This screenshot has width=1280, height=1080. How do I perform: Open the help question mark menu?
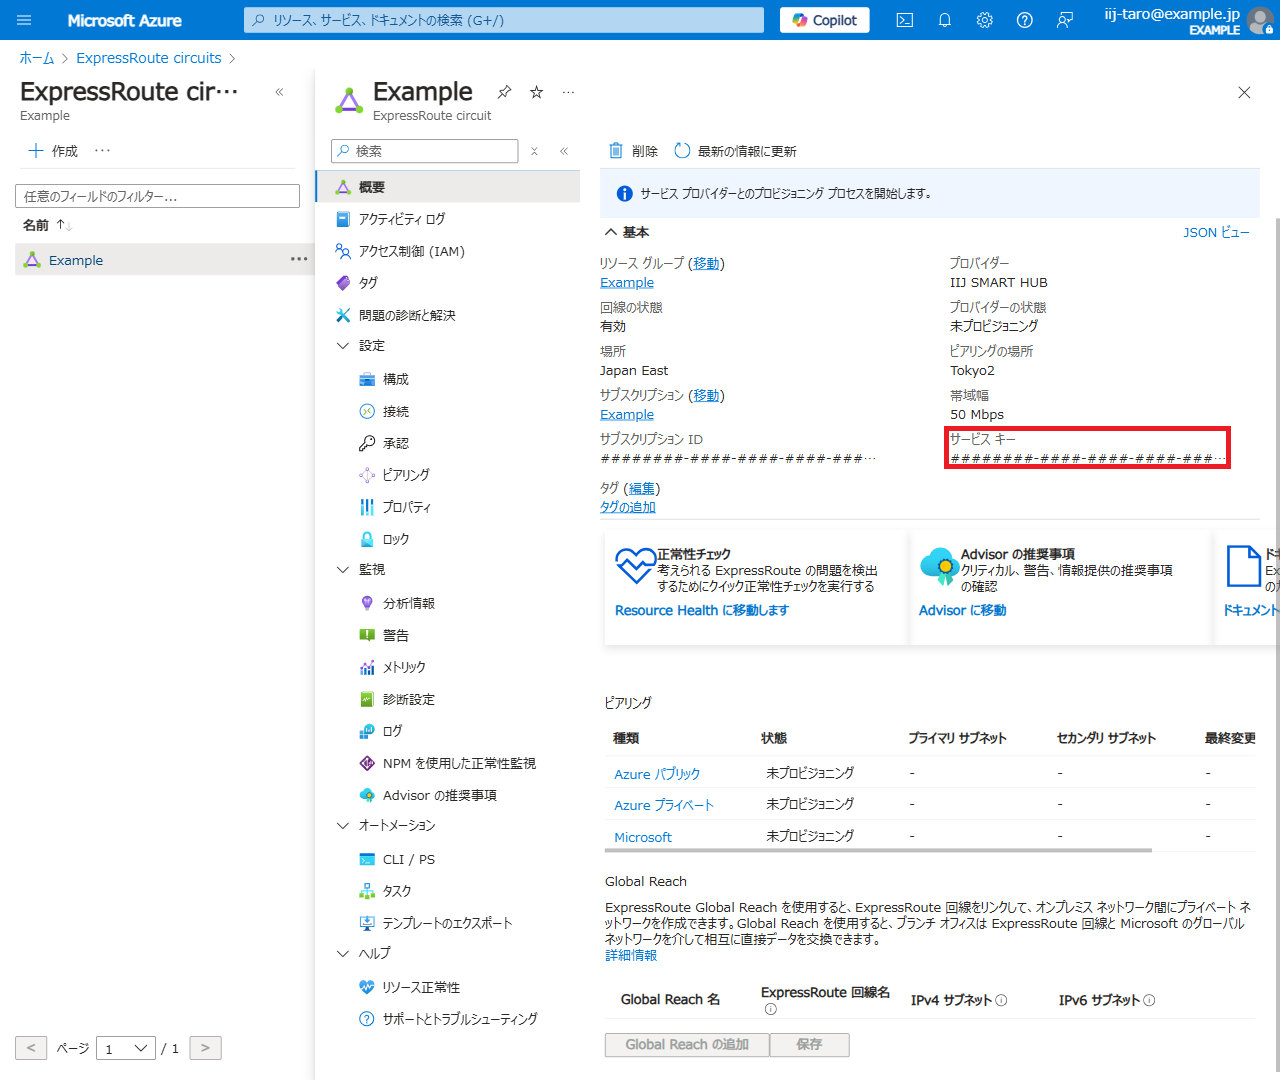1025,20
